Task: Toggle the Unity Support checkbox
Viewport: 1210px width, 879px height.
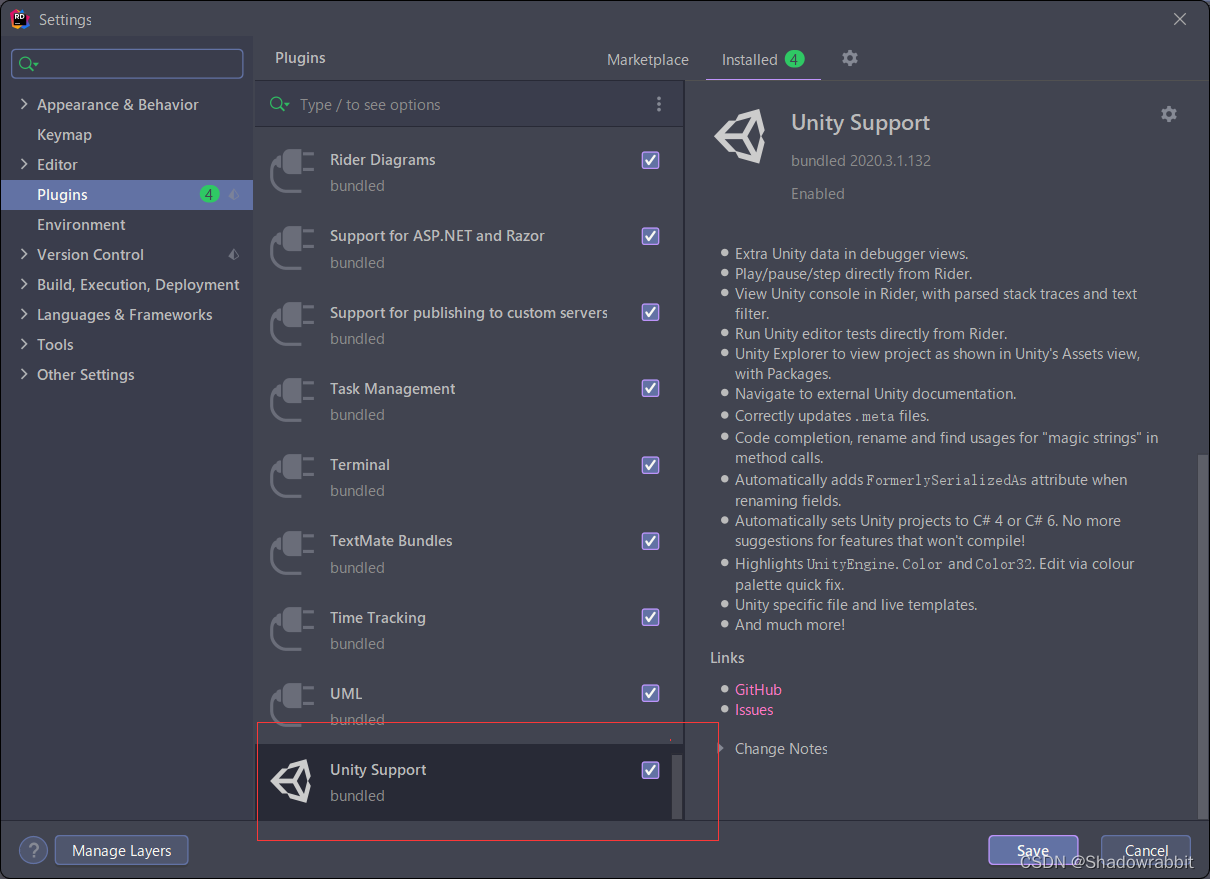Action: tap(651, 770)
